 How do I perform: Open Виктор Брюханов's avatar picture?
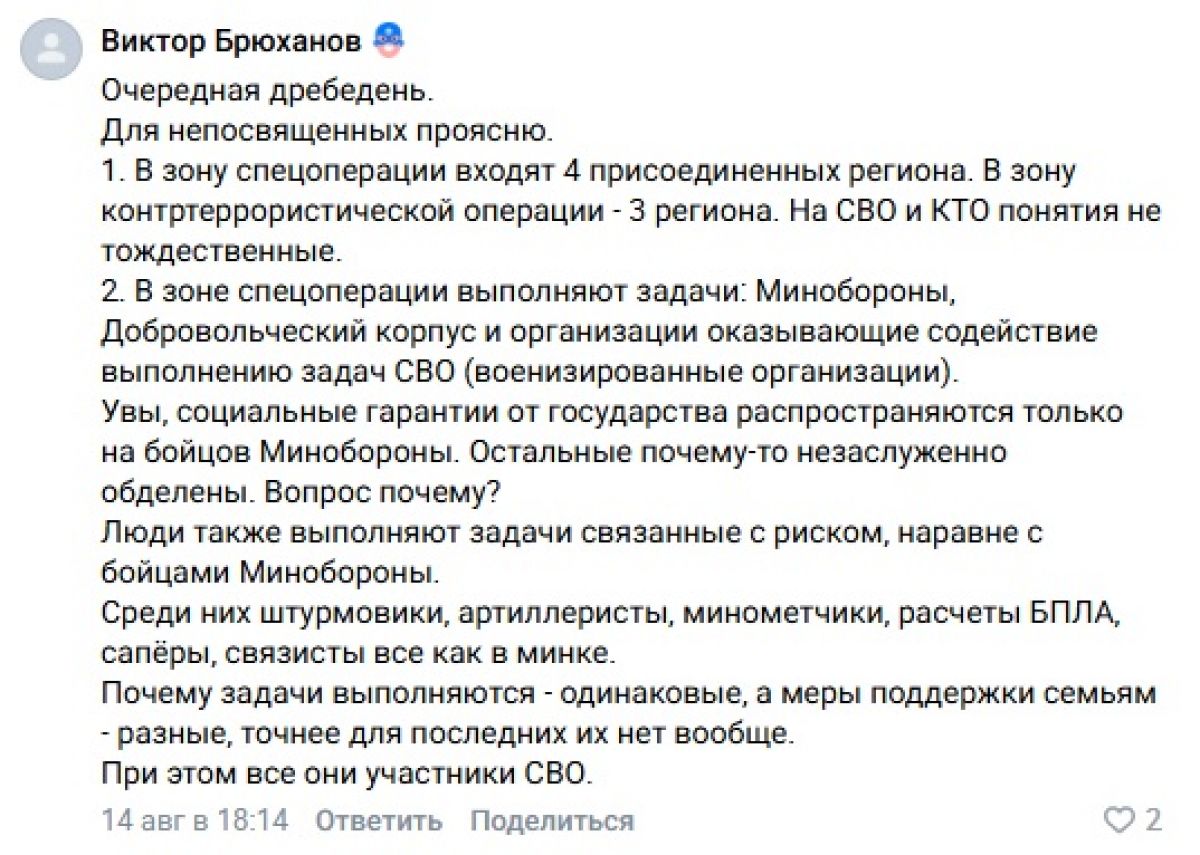50,50
